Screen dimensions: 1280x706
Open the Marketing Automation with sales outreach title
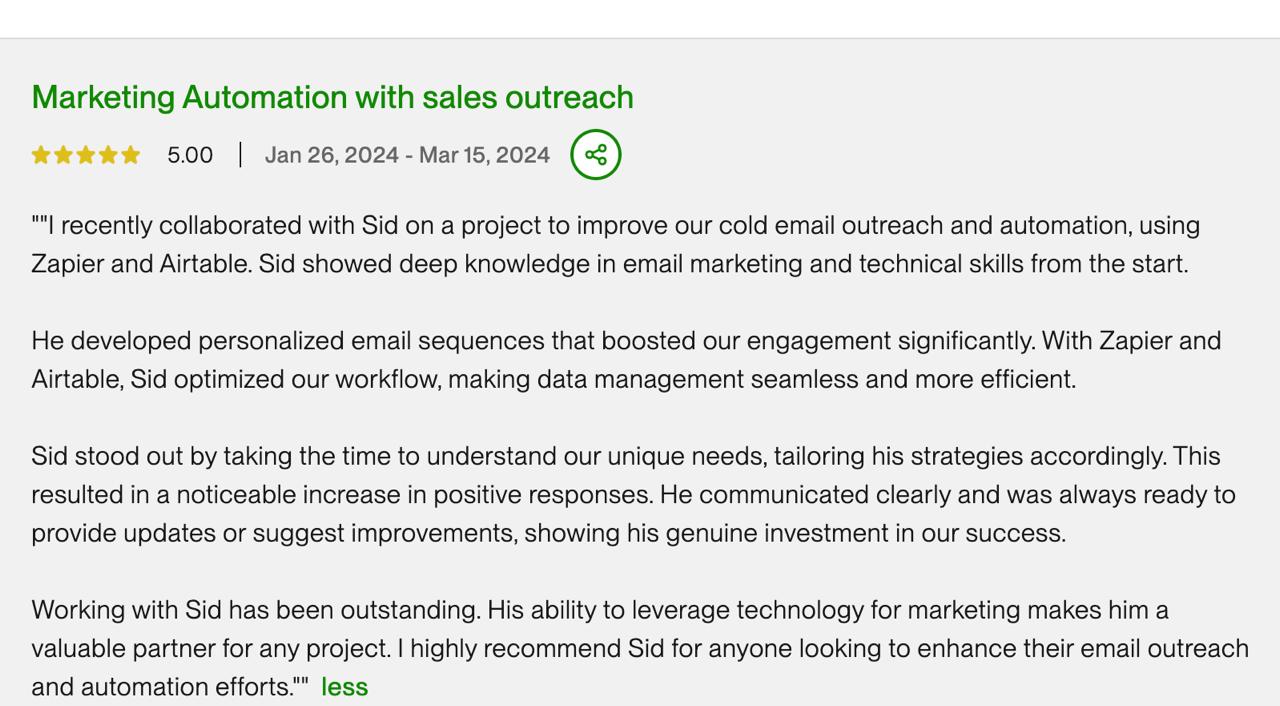333,97
